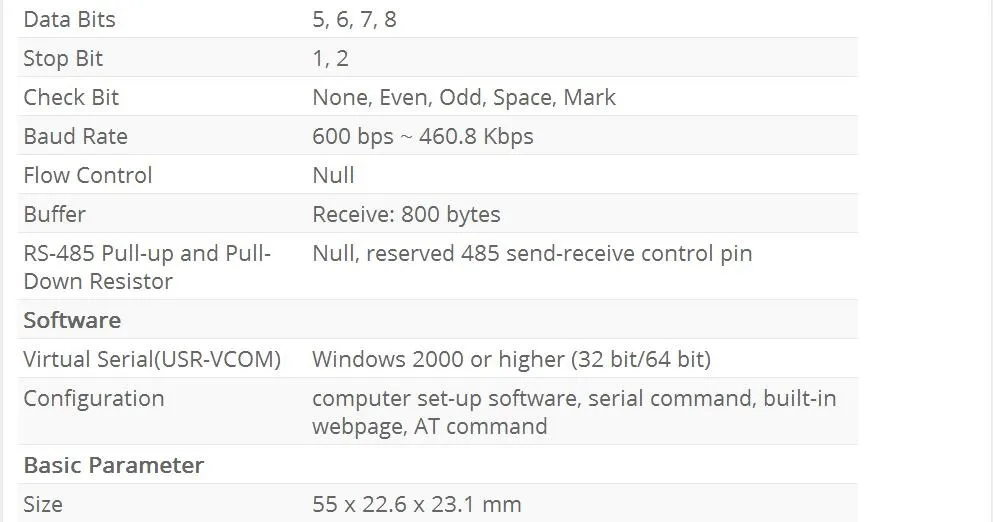The height and width of the screenshot is (522, 993).
Task: Click the Stop Bit value 1, 2
Action: (x=330, y=58)
